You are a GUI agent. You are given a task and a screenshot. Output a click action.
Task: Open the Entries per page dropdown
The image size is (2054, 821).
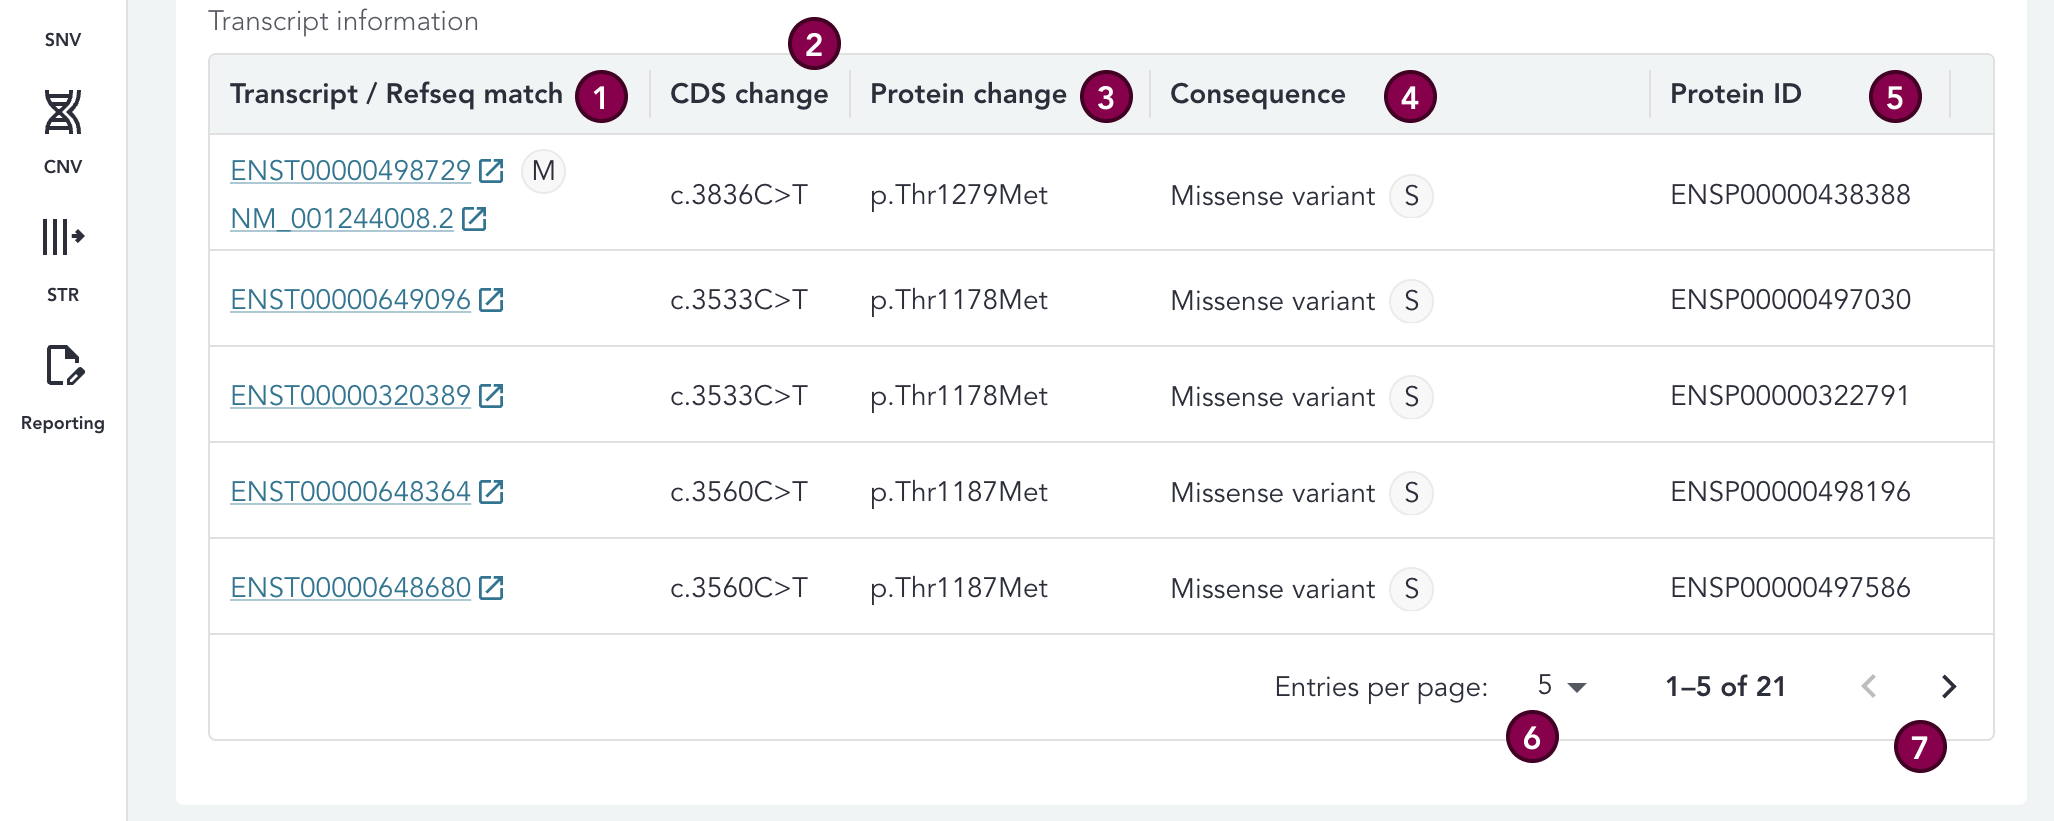tap(1561, 686)
